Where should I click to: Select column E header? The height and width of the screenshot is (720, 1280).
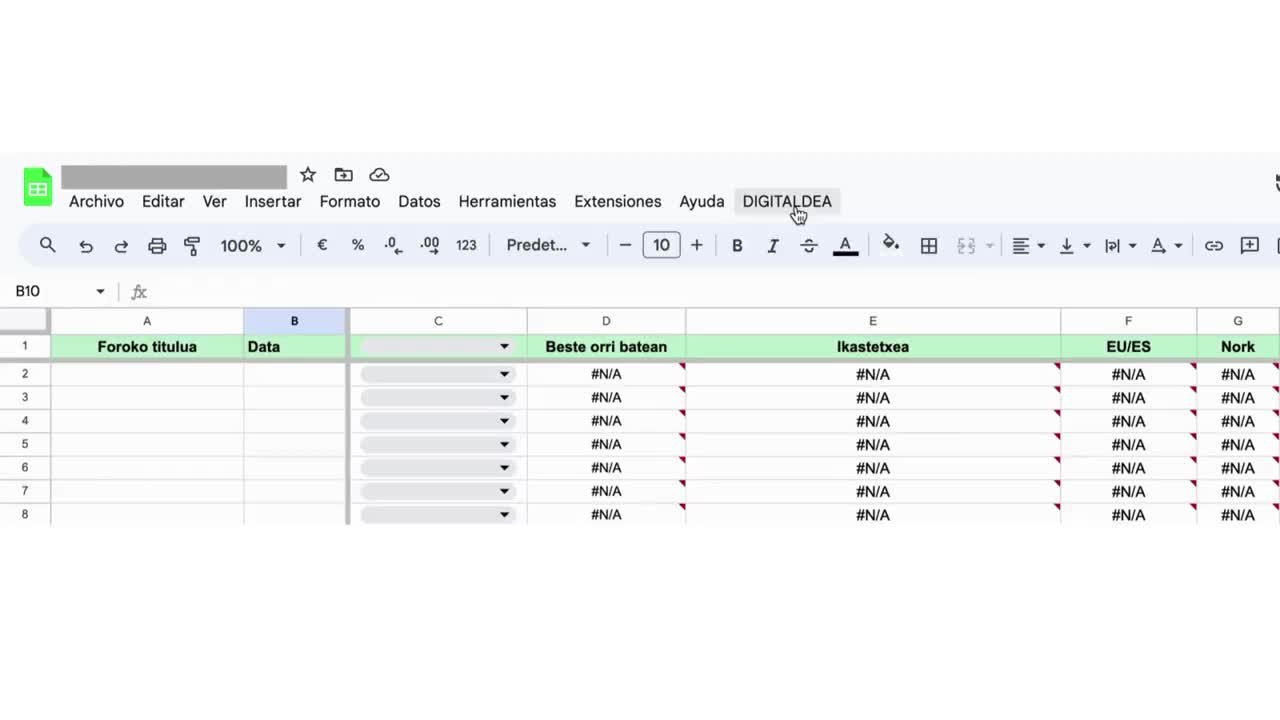pyautogui.click(x=873, y=321)
